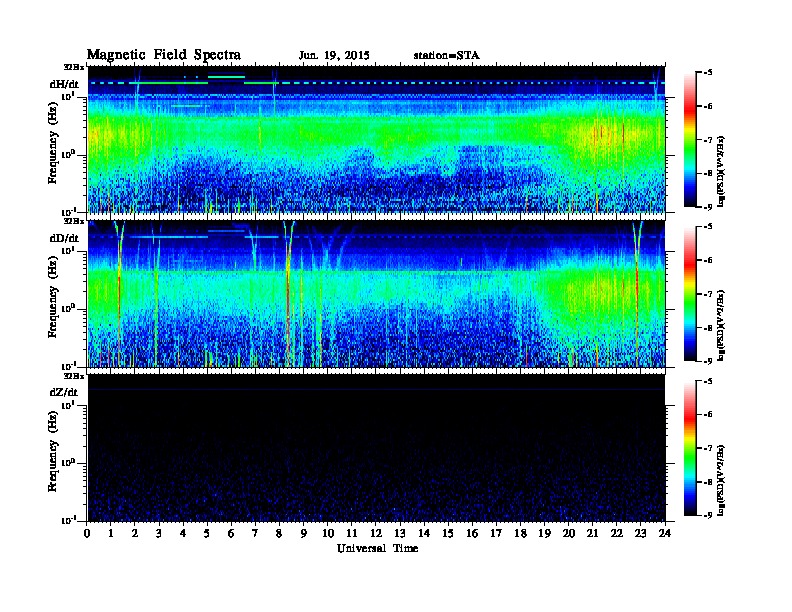
Task: Click the dH/dt panel label
Action: pyautogui.click(x=64, y=84)
